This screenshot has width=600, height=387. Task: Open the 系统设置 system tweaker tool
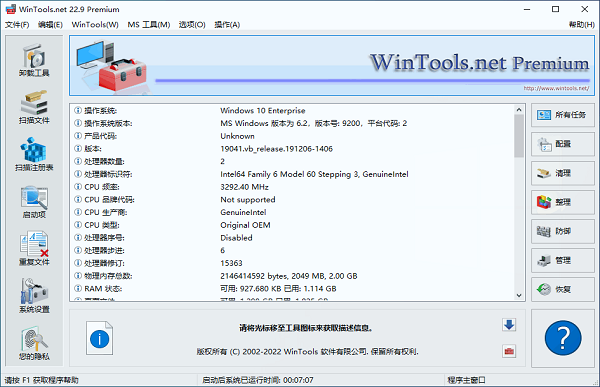pyautogui.click(x=34, y=296)
